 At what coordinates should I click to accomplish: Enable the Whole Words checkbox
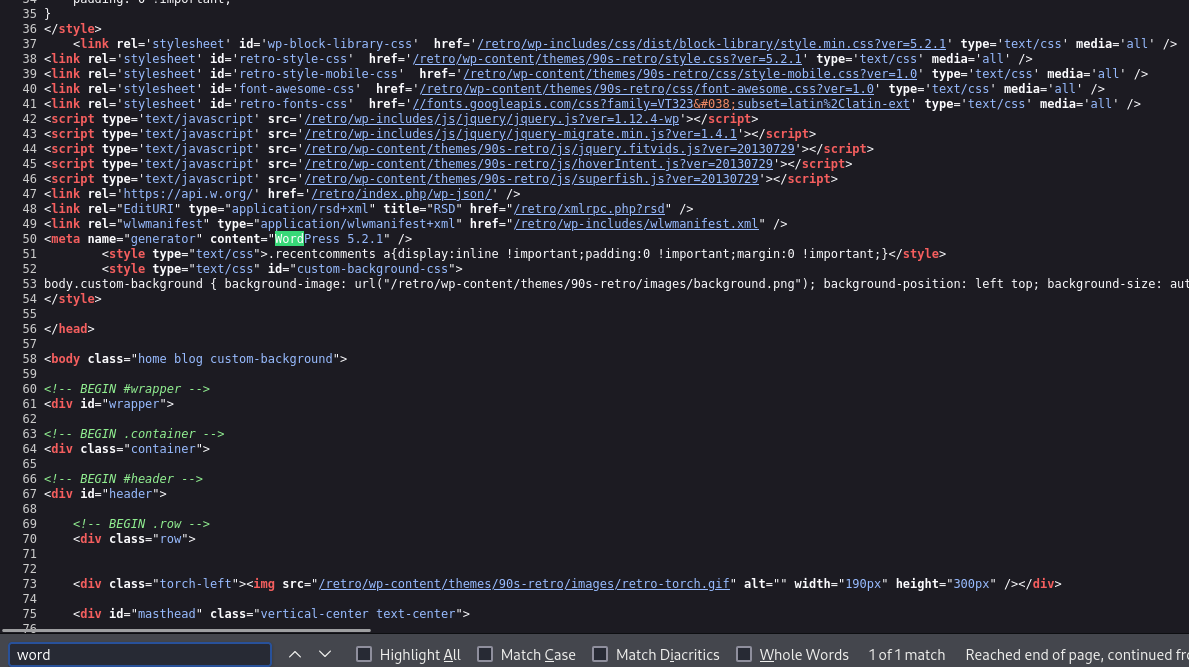[x=744, y=654]
